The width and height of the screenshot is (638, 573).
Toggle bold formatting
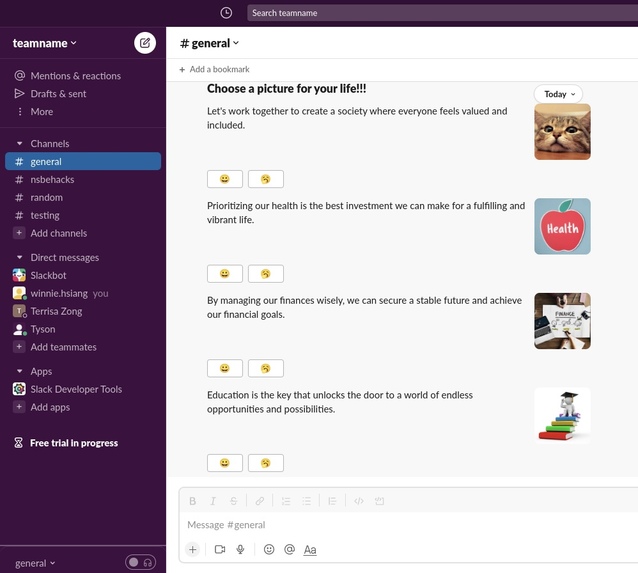pos(192,501)
